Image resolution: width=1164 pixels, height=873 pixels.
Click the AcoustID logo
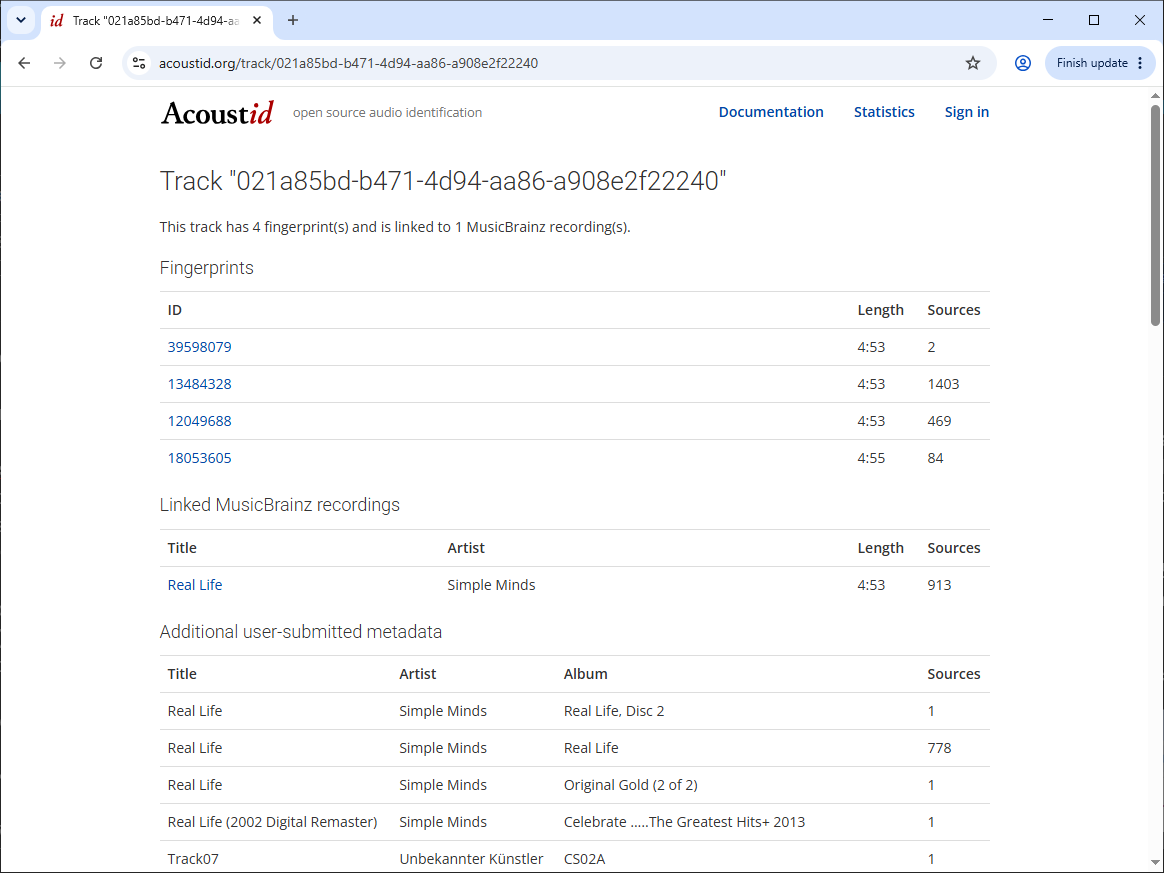pos(217,112)
